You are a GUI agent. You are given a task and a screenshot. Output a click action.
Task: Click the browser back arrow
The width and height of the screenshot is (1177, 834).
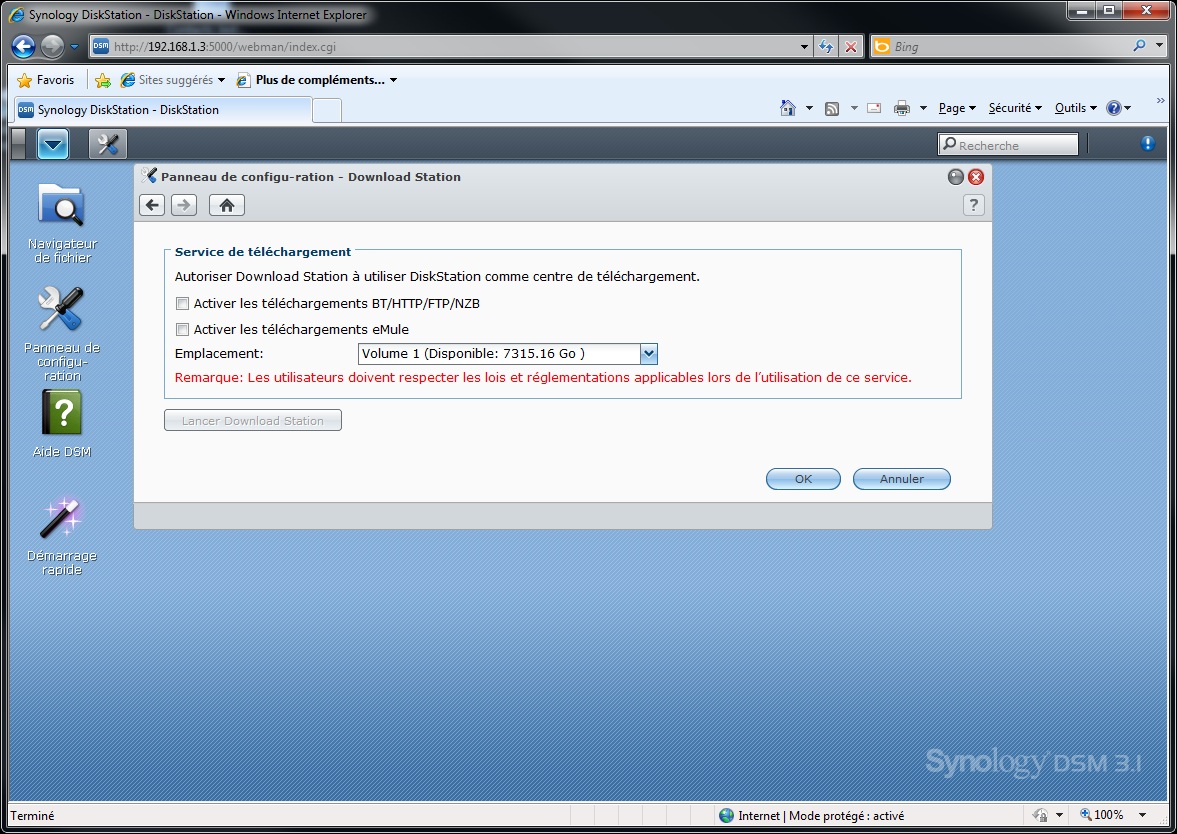point(23,47)
